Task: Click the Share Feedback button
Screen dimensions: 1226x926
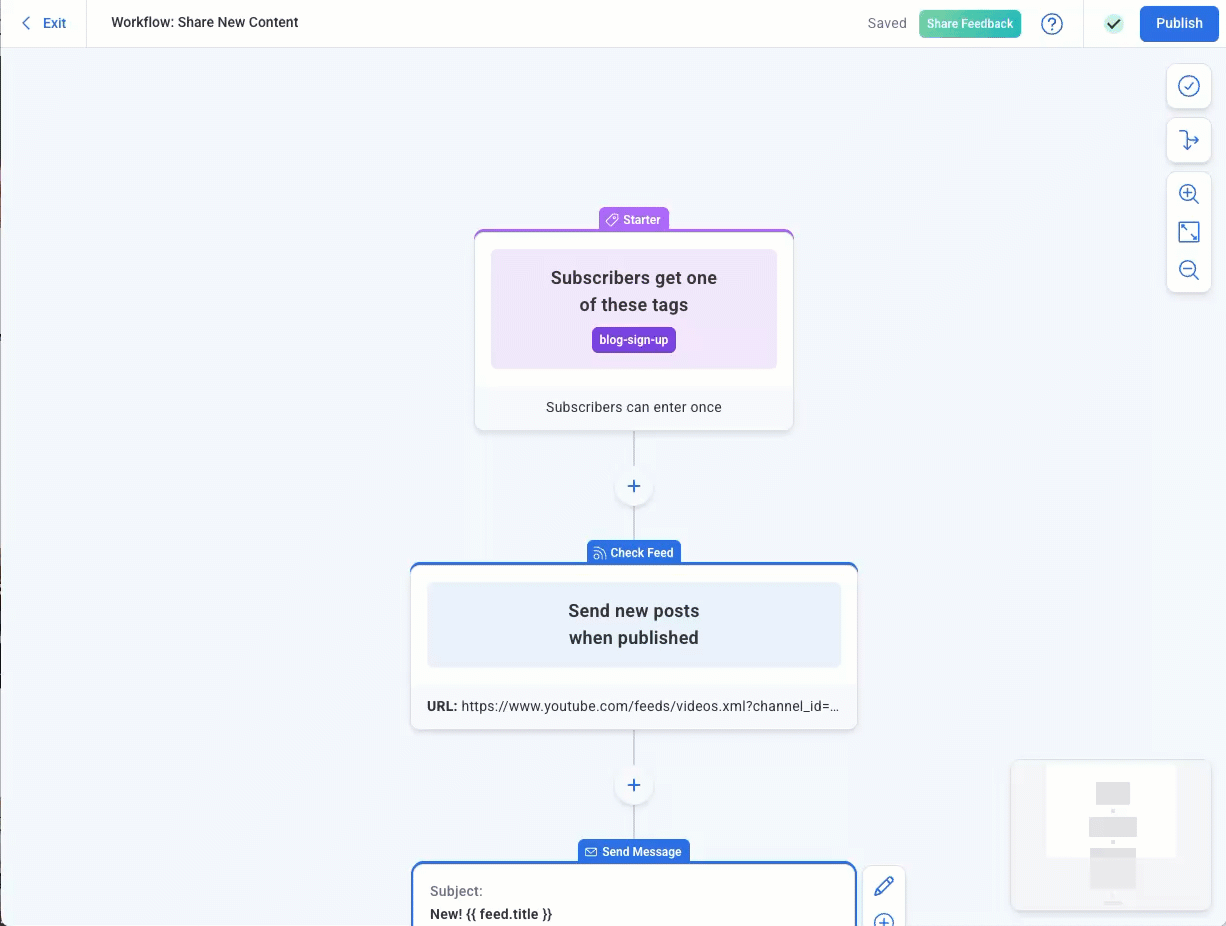Action: coord(969,24)
